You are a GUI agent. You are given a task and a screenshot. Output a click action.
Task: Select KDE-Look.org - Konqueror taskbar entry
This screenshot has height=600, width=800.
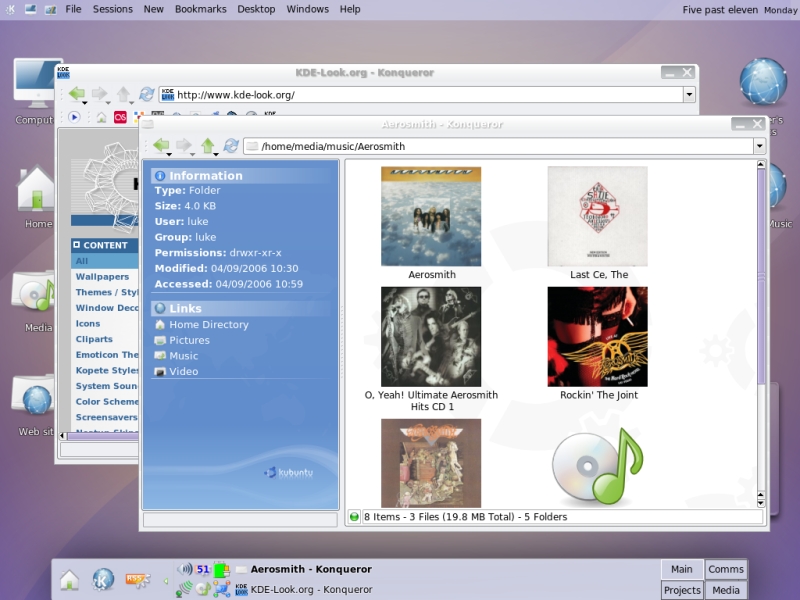[x=304, y=589]
